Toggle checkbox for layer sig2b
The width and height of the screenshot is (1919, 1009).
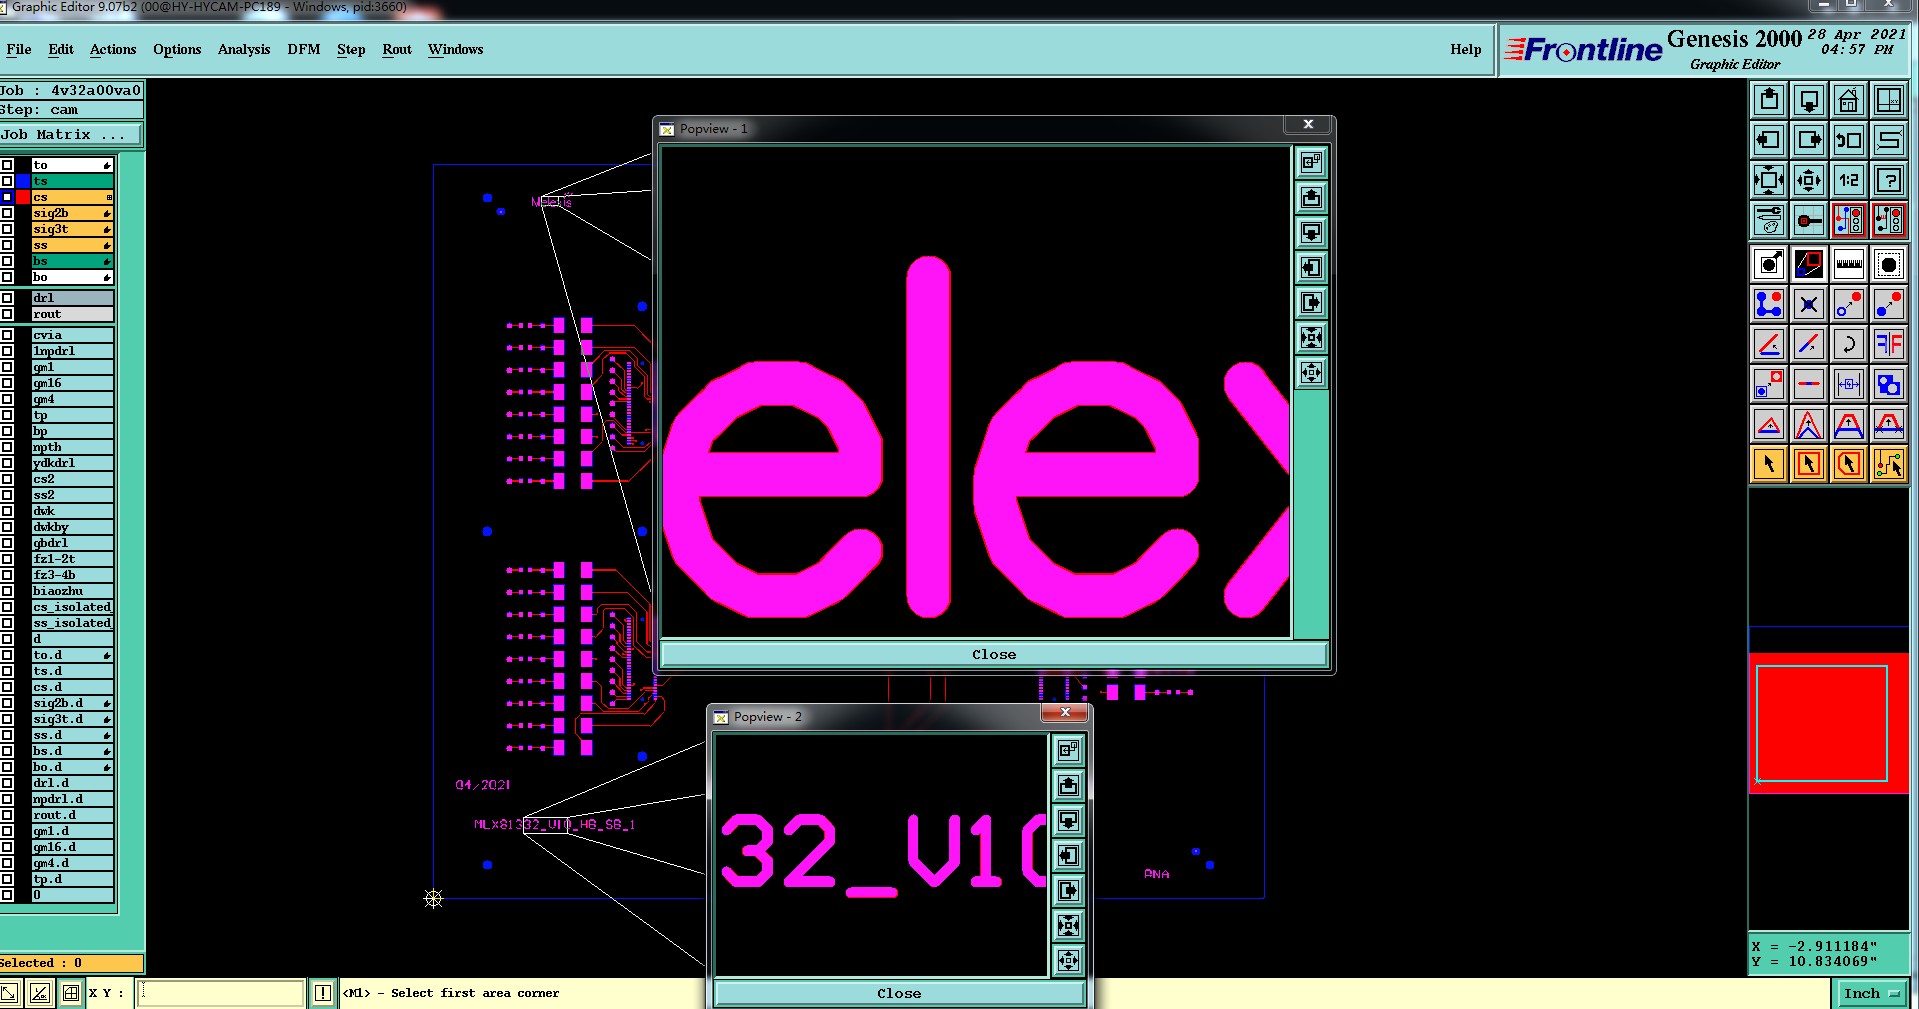point(7,213)
